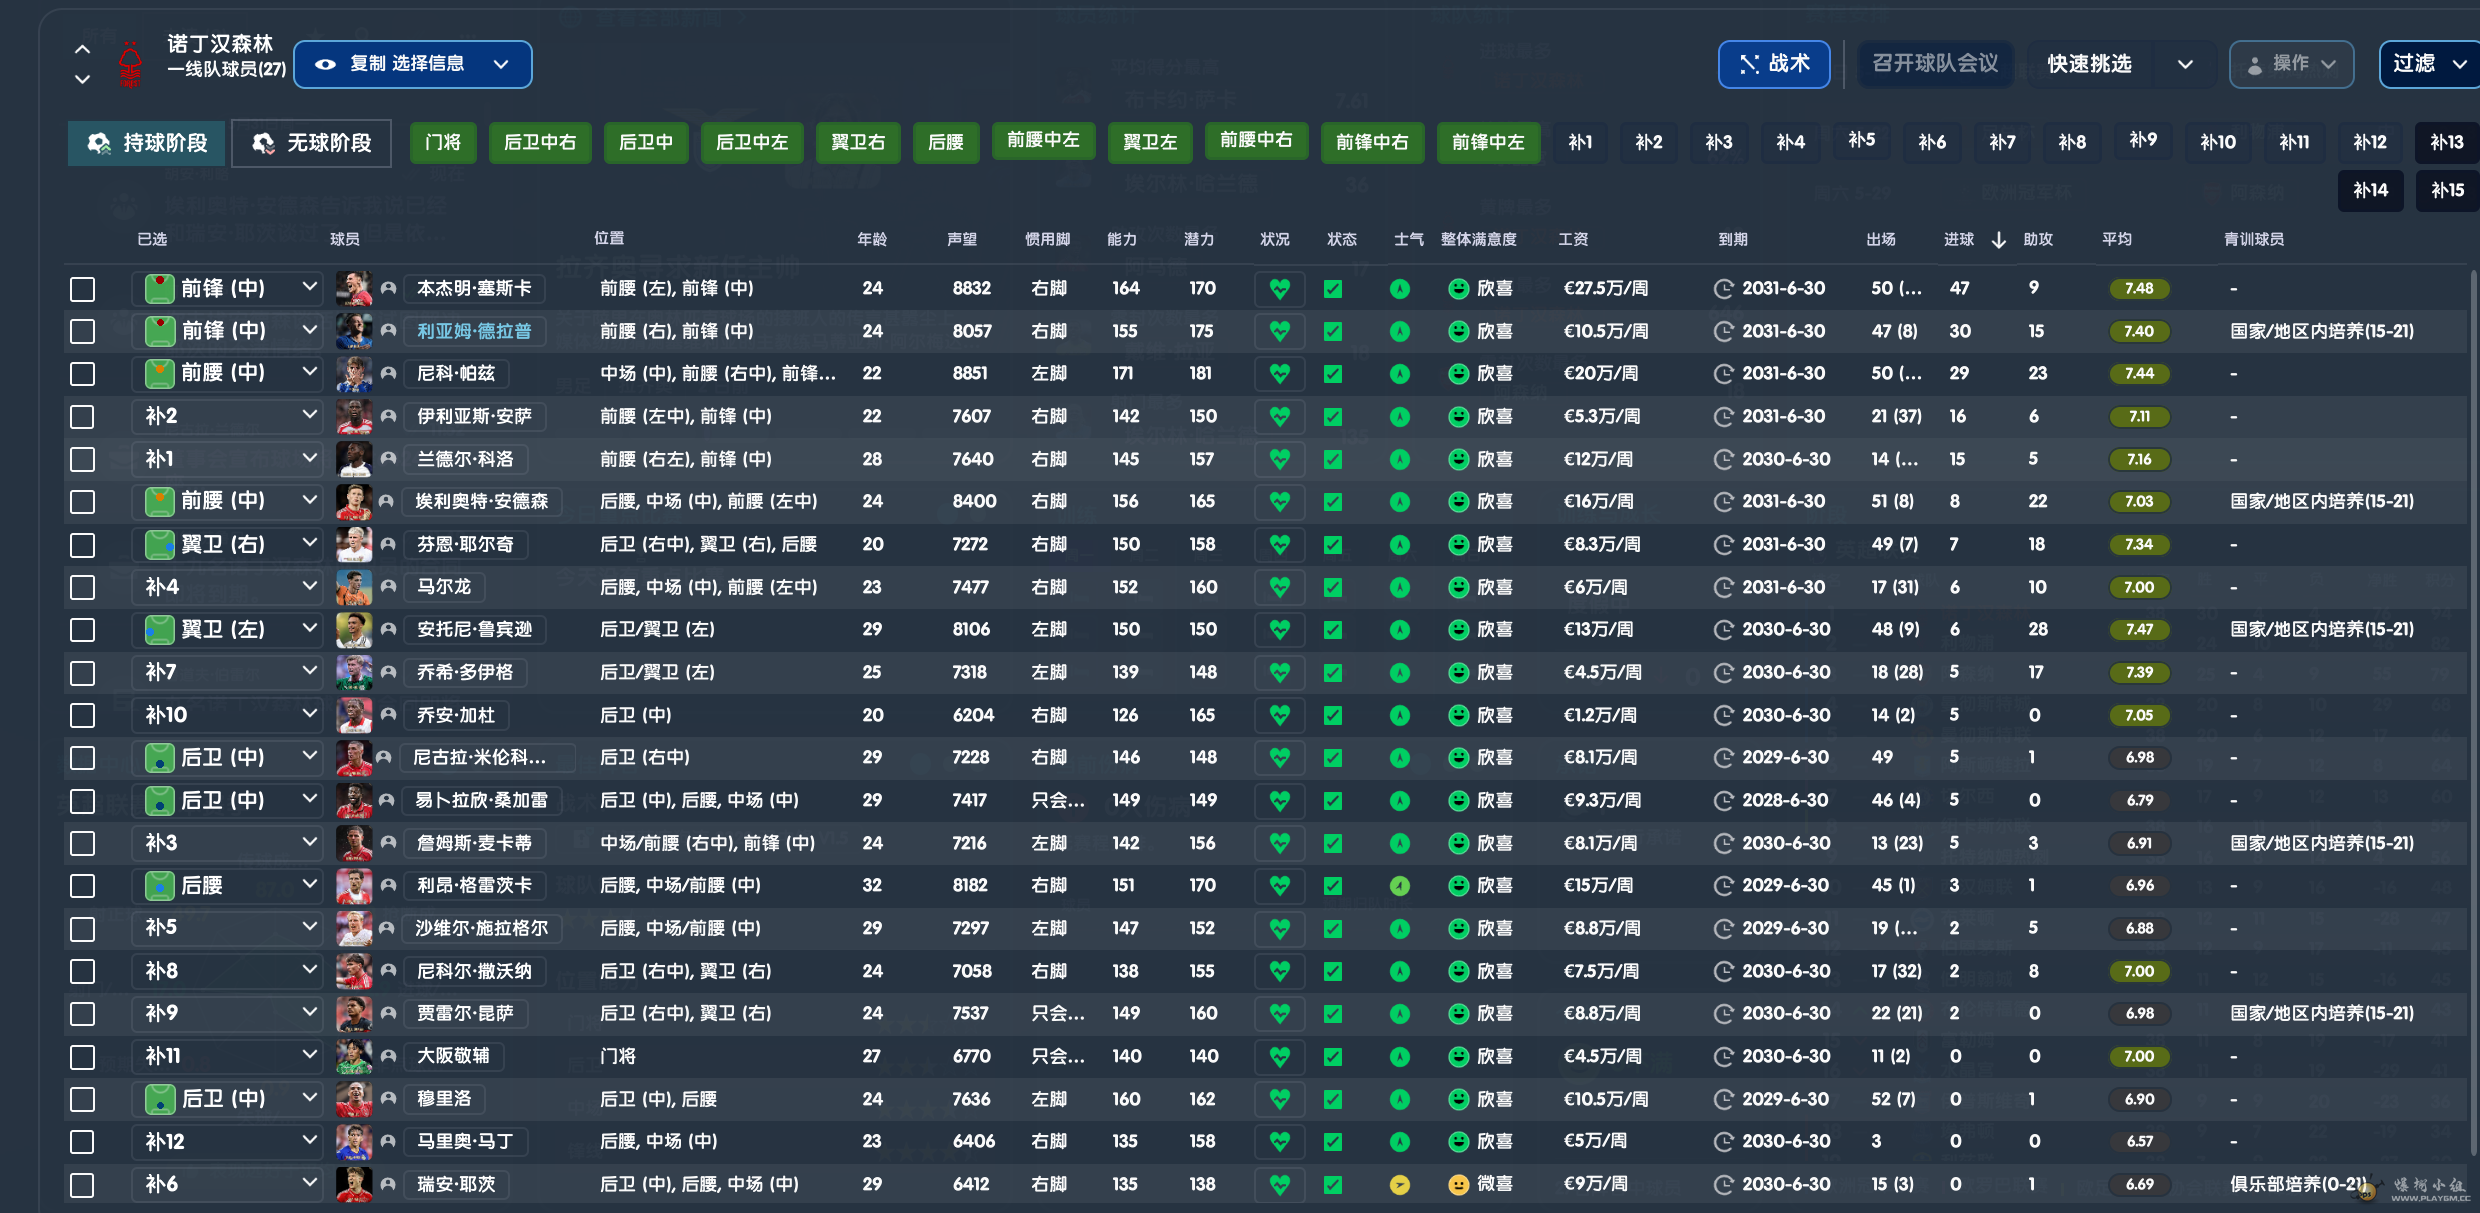Open the 操作 actions dropdown
Screen dimensions: 2480x1213
tap(2291, 64)
